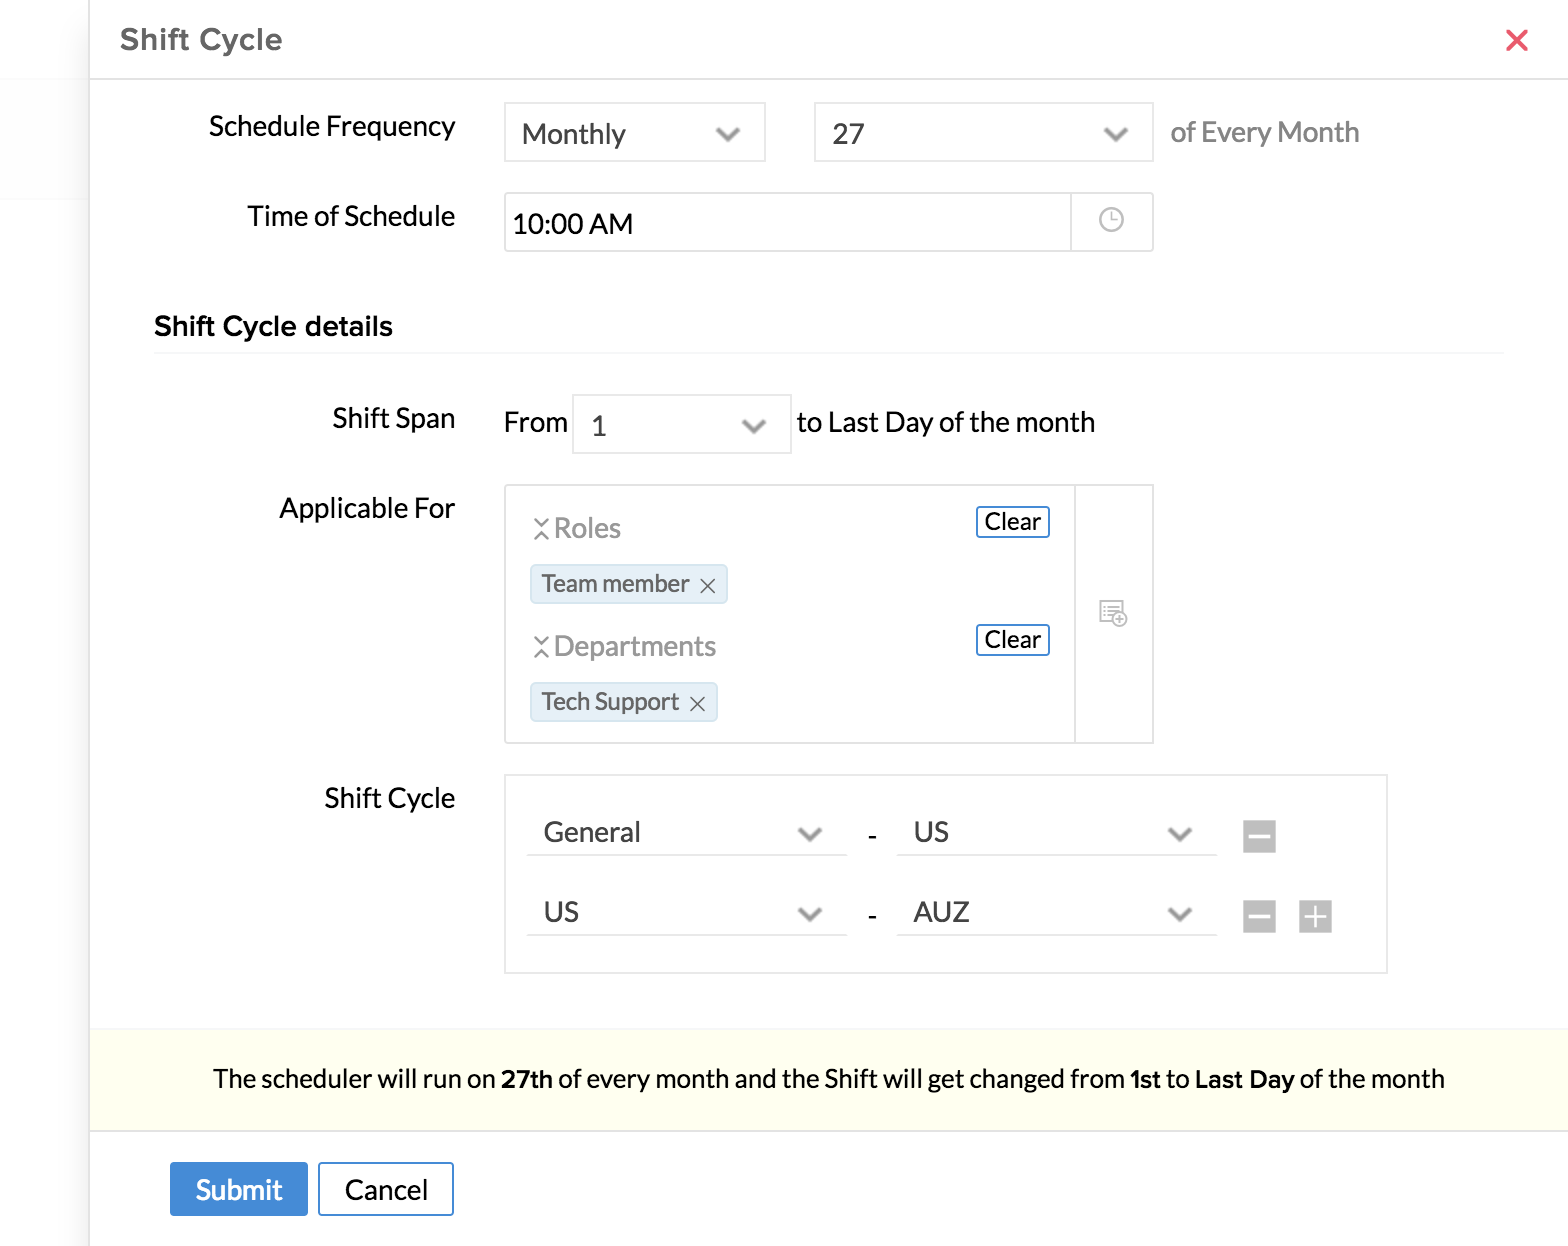This screenshot has height=1246, width=1568.
Task: Submit the shift cycle form
Action: (x=238, y=1189)
